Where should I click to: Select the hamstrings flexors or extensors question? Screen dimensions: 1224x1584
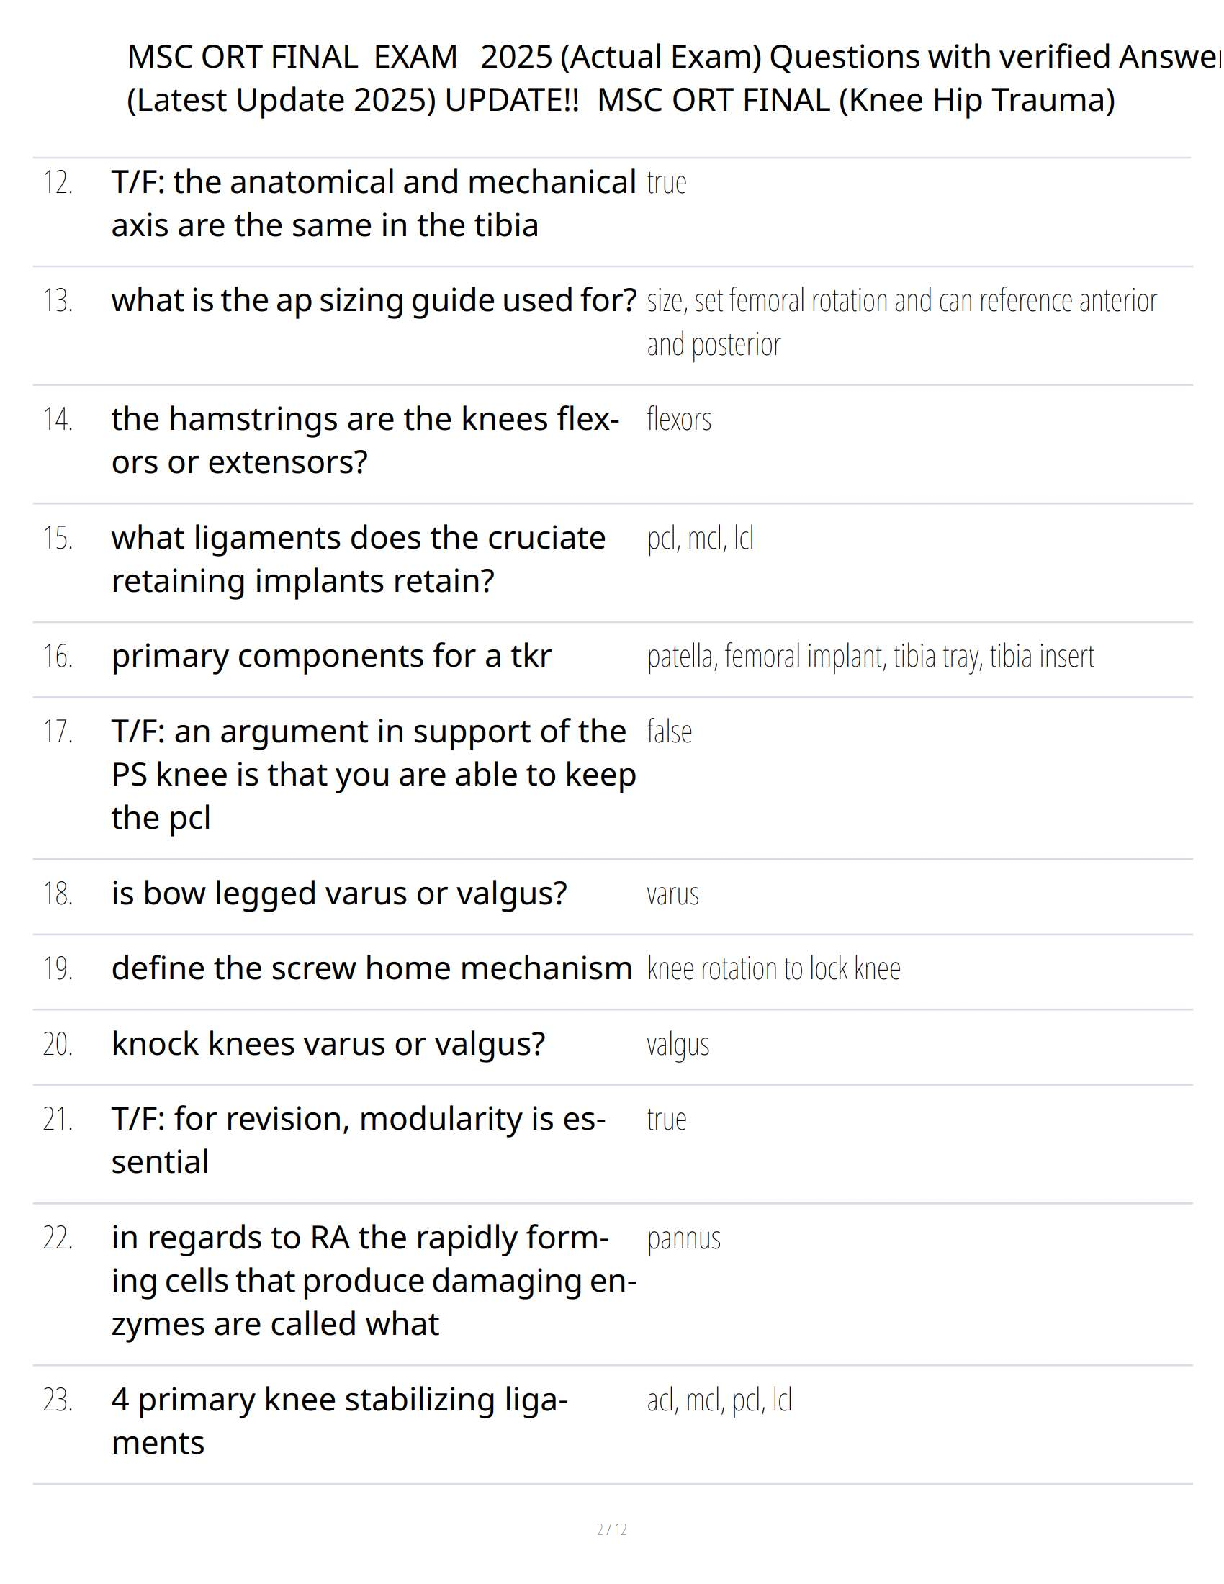coord(365,440)
